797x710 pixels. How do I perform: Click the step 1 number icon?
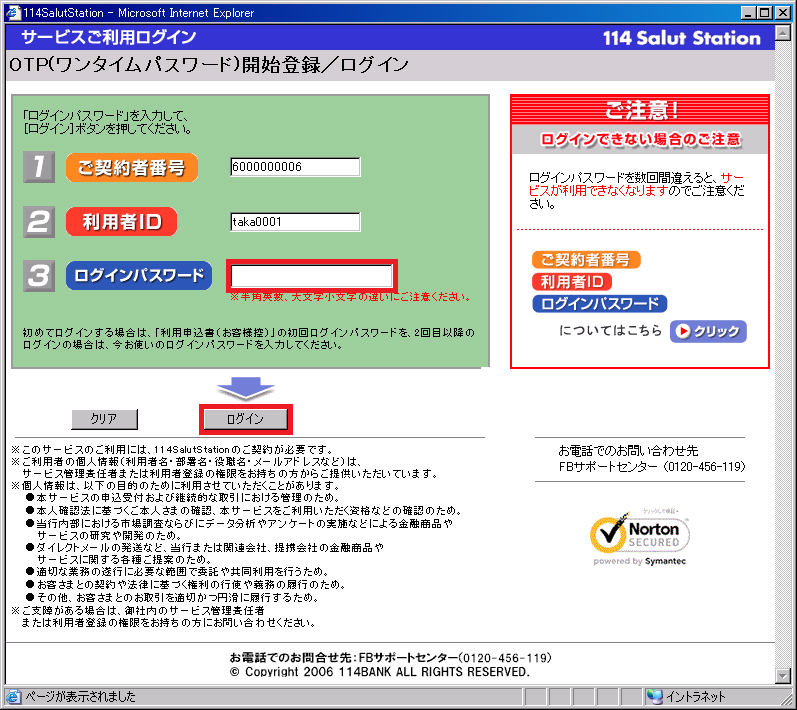click(38, 168)
